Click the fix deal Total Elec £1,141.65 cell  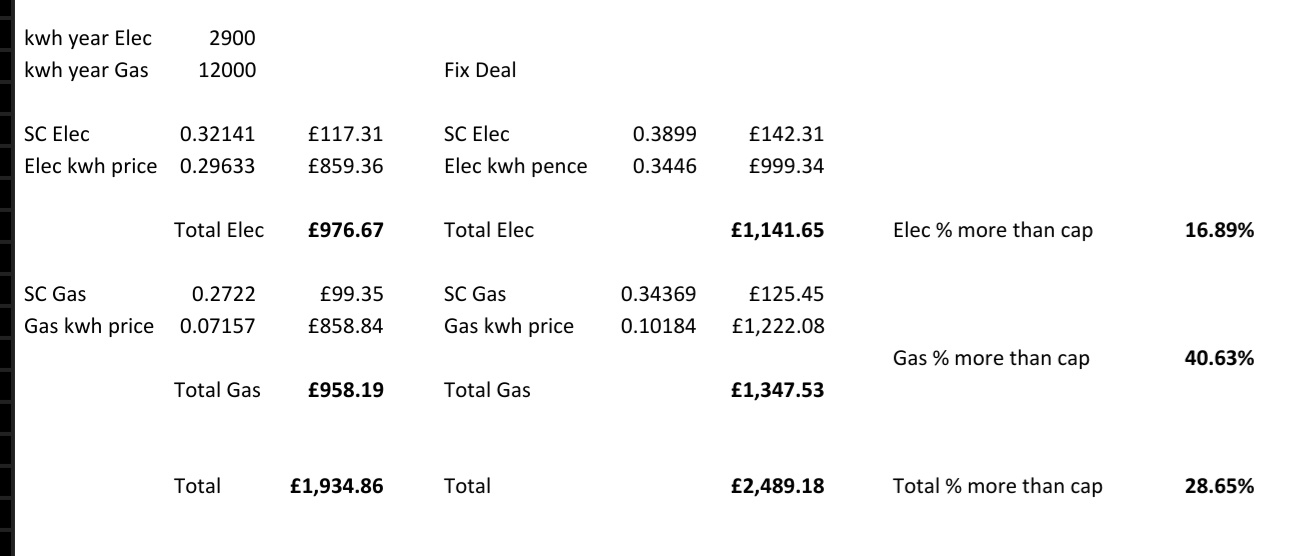tap(778, 230)
